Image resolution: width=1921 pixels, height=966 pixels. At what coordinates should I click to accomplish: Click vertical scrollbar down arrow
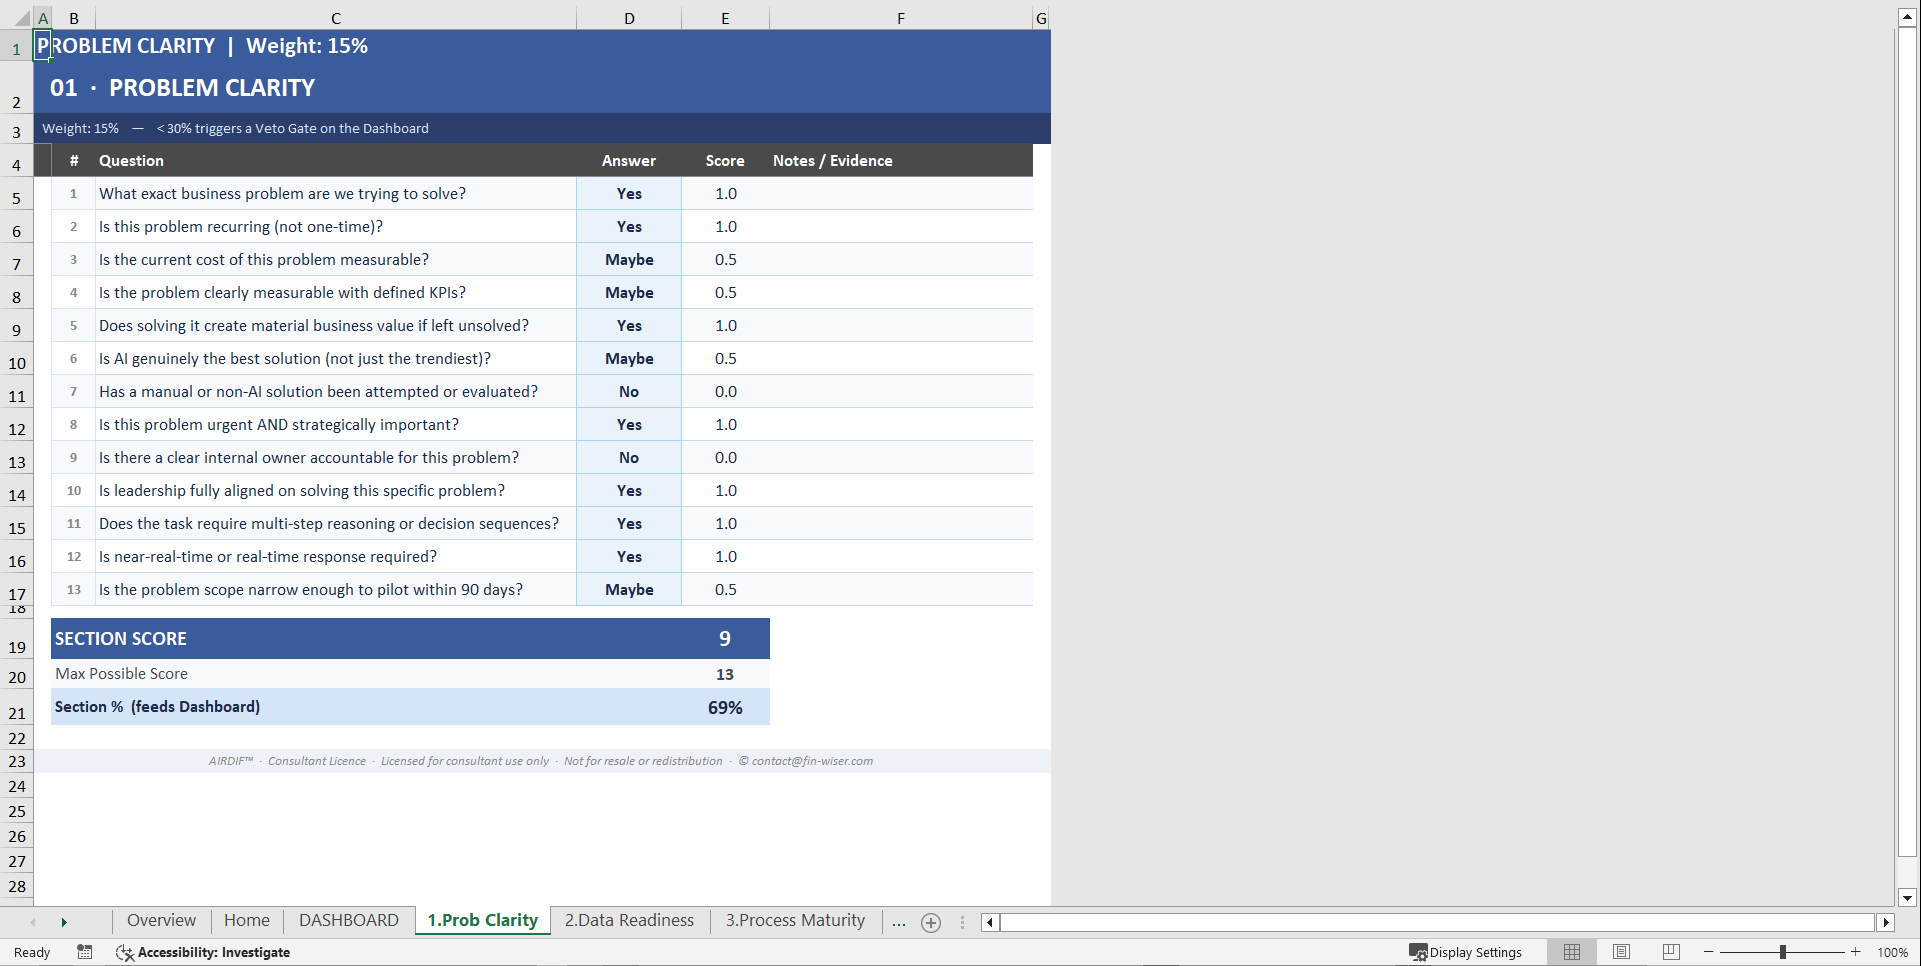click(x=1907, y=897)
